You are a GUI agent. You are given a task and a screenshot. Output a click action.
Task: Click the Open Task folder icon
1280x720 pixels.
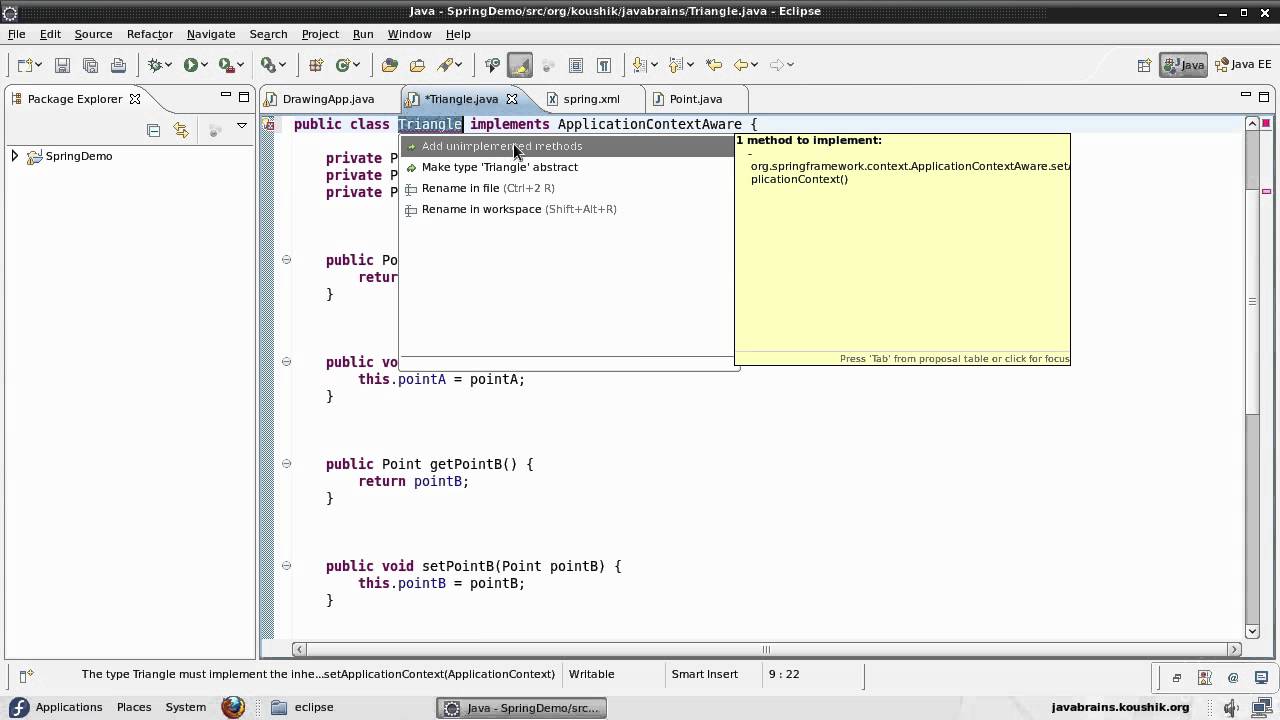417,65
